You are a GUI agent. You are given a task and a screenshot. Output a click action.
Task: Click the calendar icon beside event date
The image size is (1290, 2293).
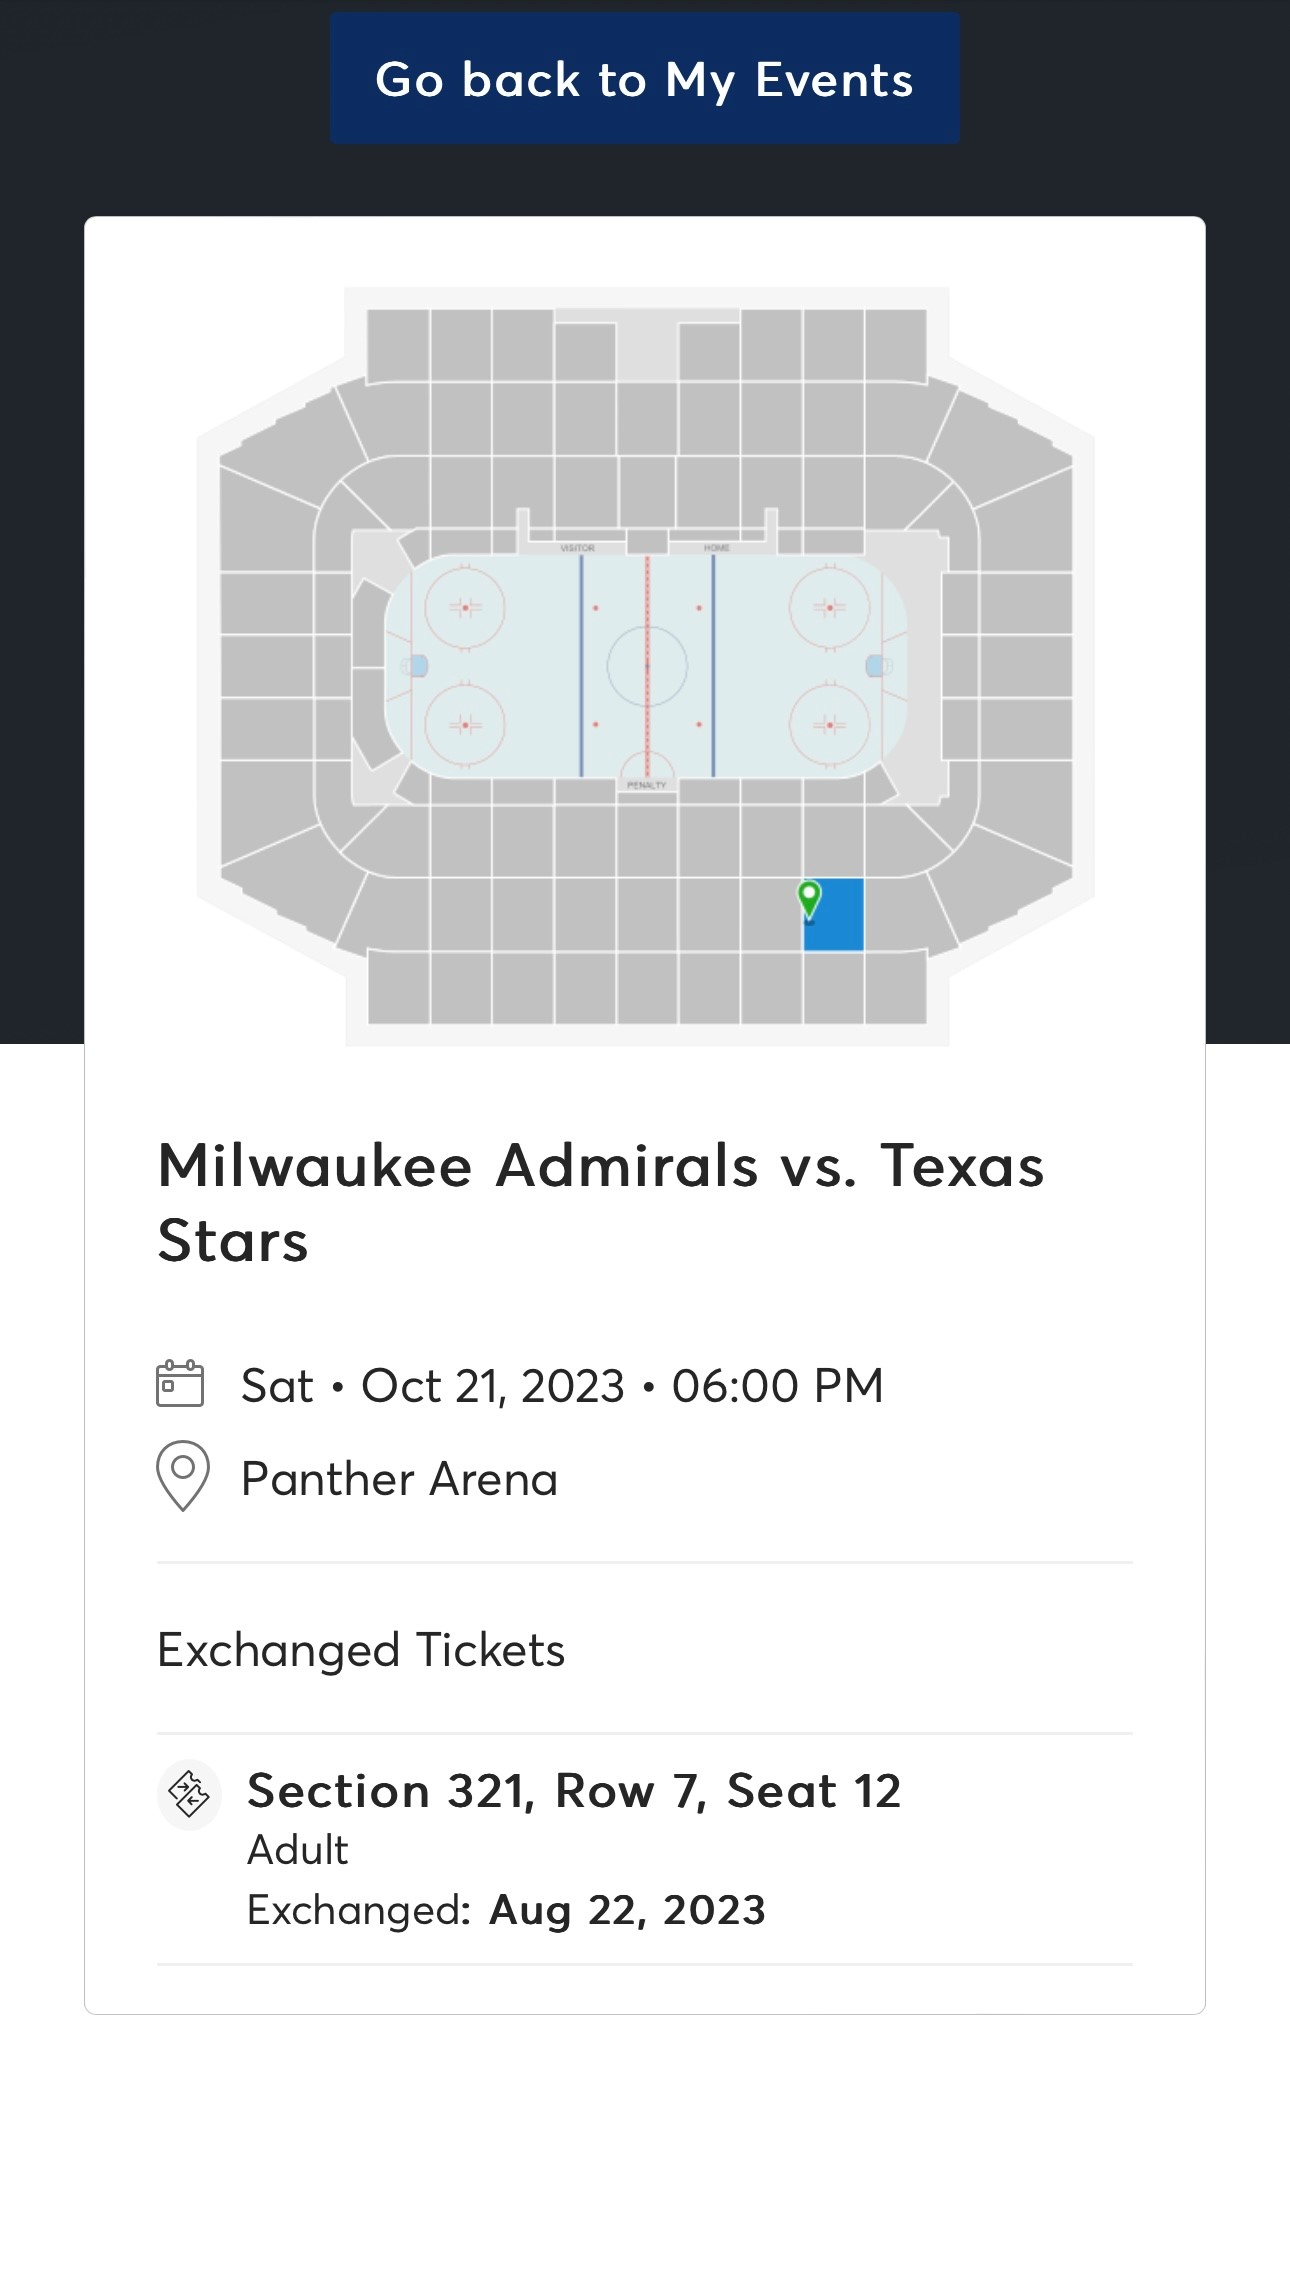pos(180,1384)
